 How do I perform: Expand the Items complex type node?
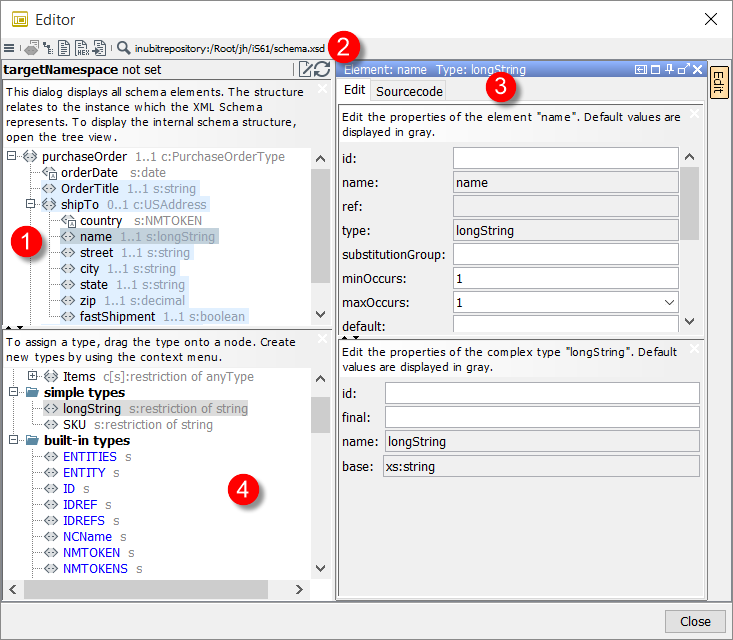(32, 375)
